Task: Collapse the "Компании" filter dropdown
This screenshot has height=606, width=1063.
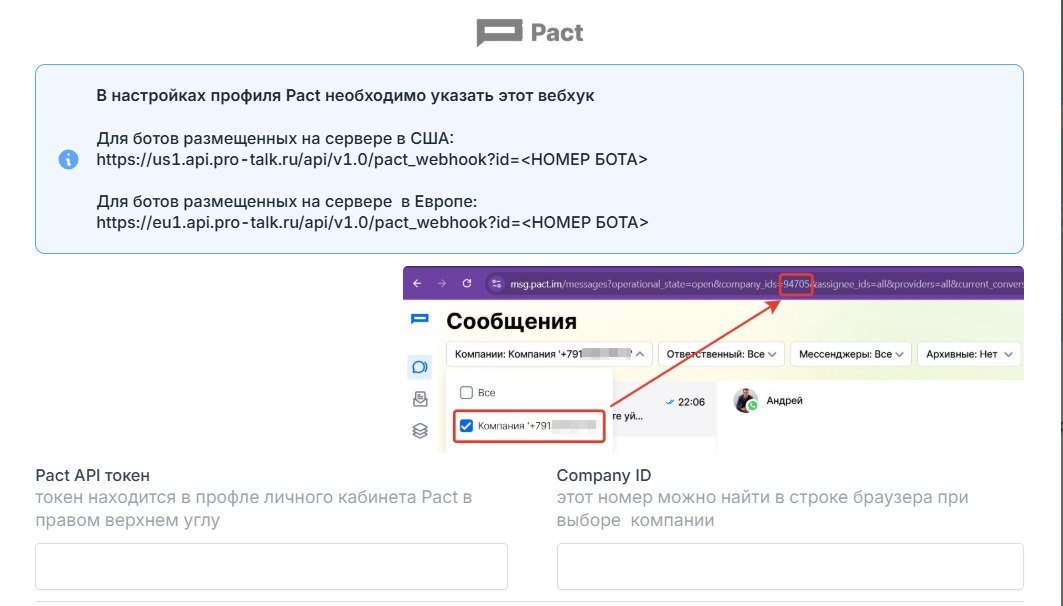Action: 549,354
